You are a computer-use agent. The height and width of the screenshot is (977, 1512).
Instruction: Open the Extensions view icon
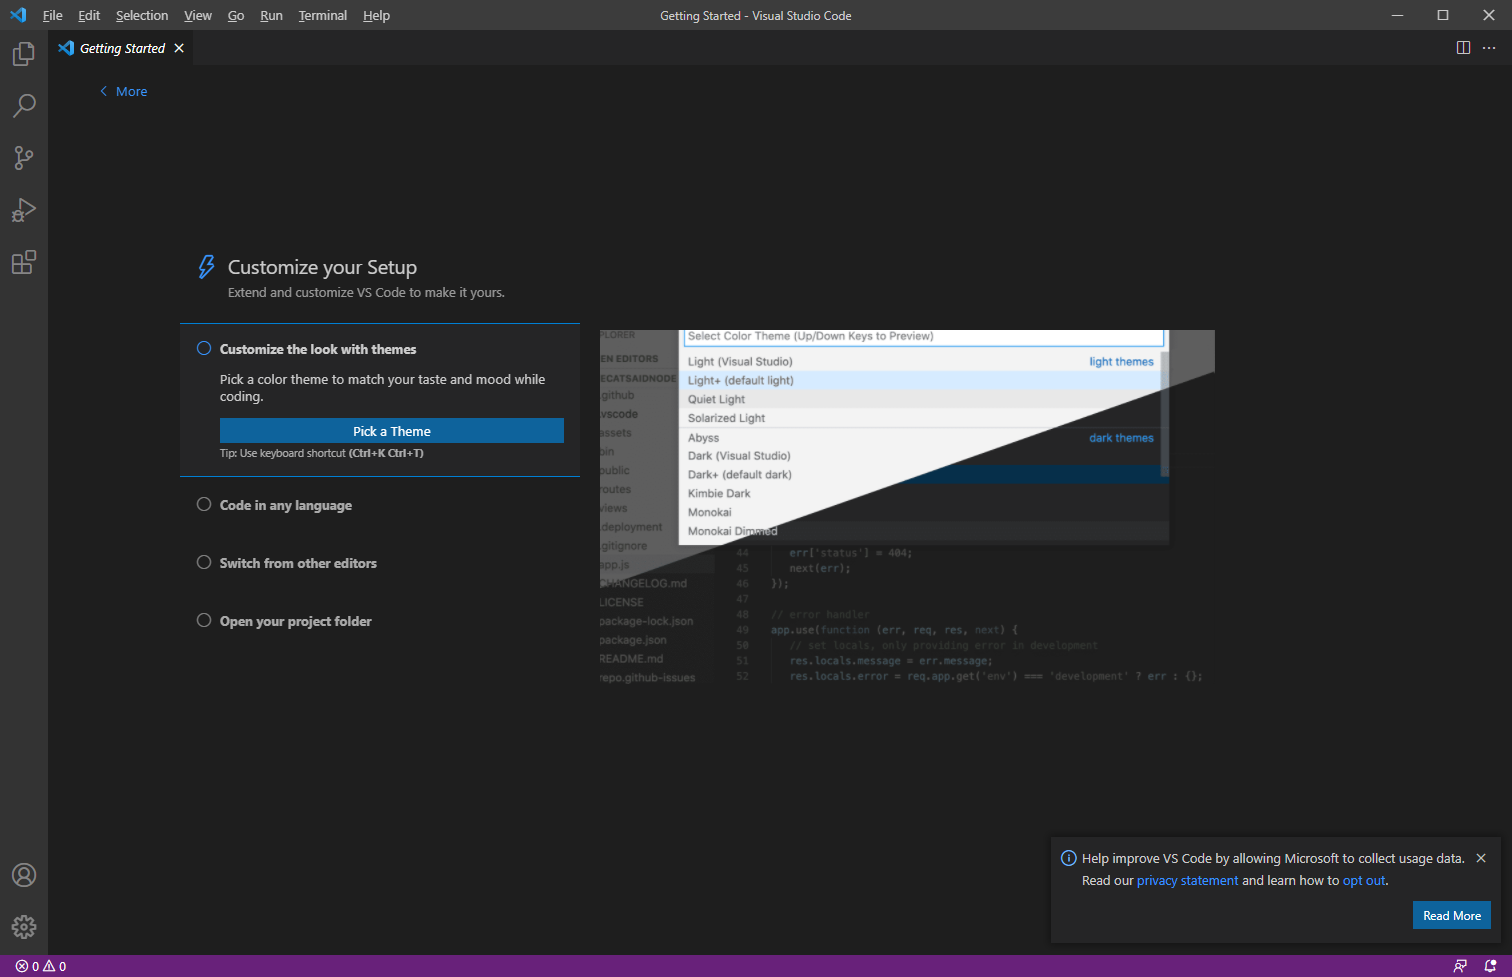pyautogui.click(x=24, y=262)
